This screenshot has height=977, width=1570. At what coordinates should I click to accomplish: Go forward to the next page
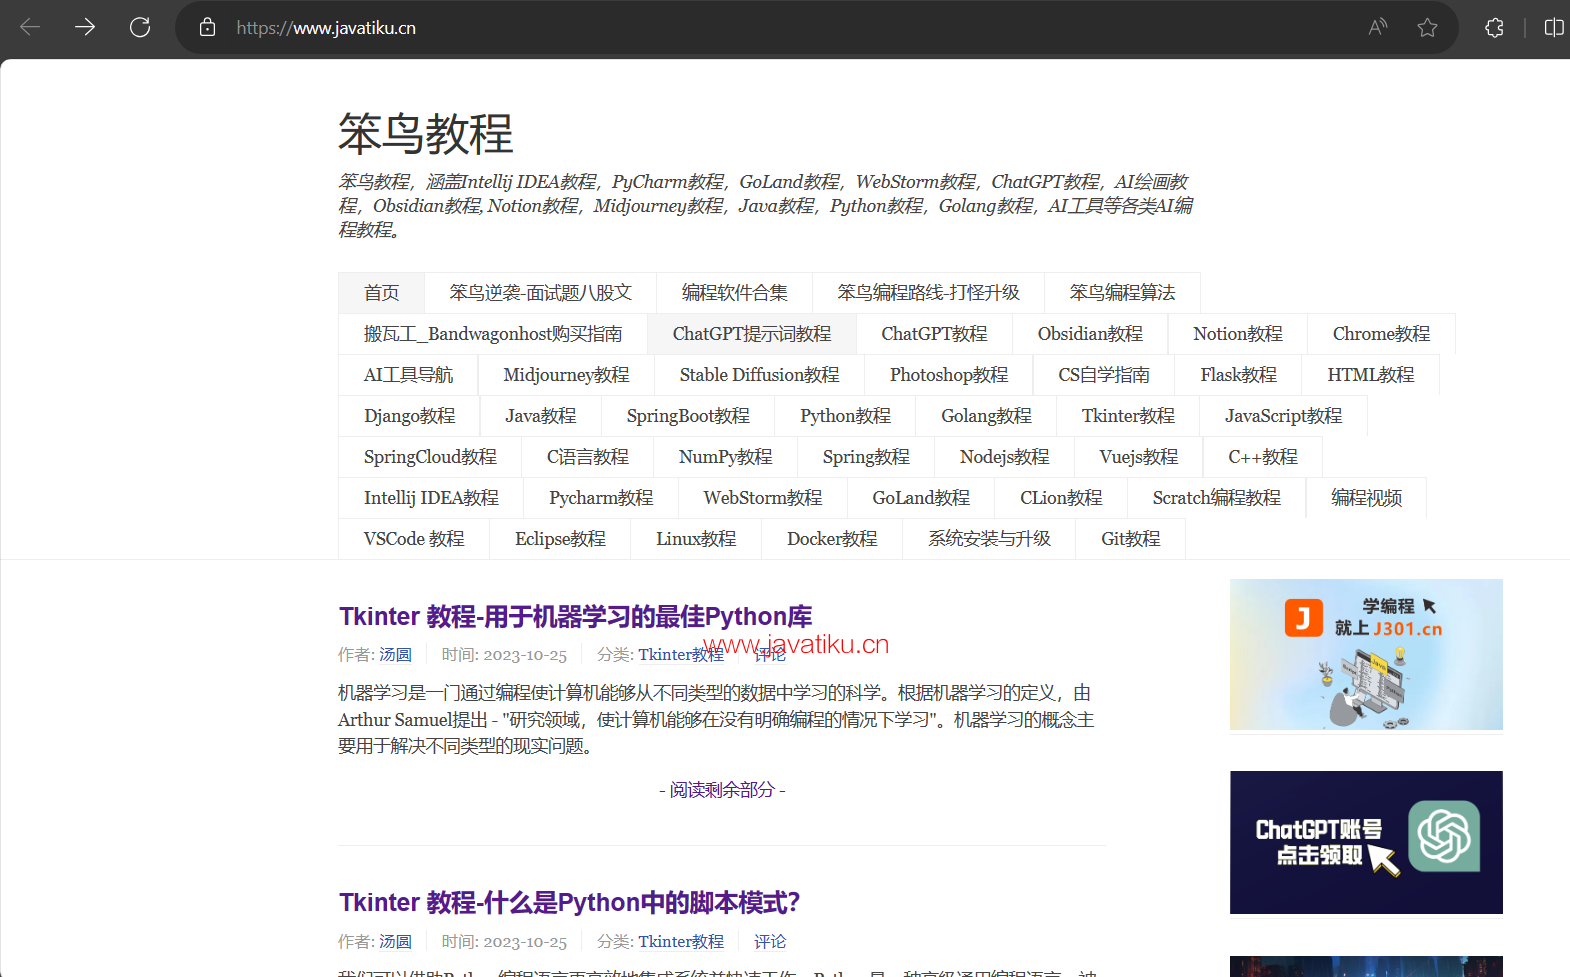pos(85,27)
